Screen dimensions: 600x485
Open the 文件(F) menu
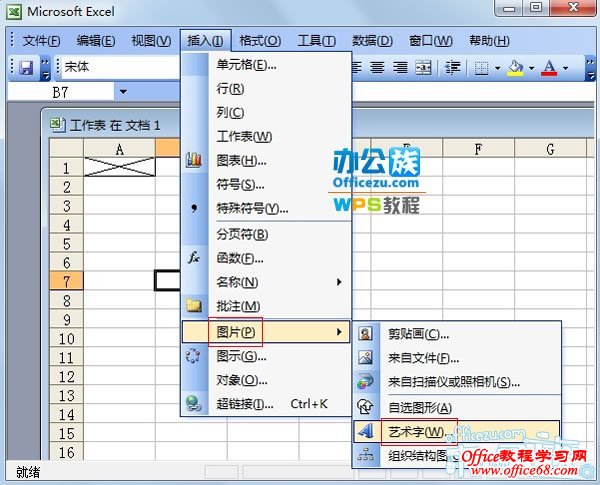pyautogui.click(x=41, y=41)
